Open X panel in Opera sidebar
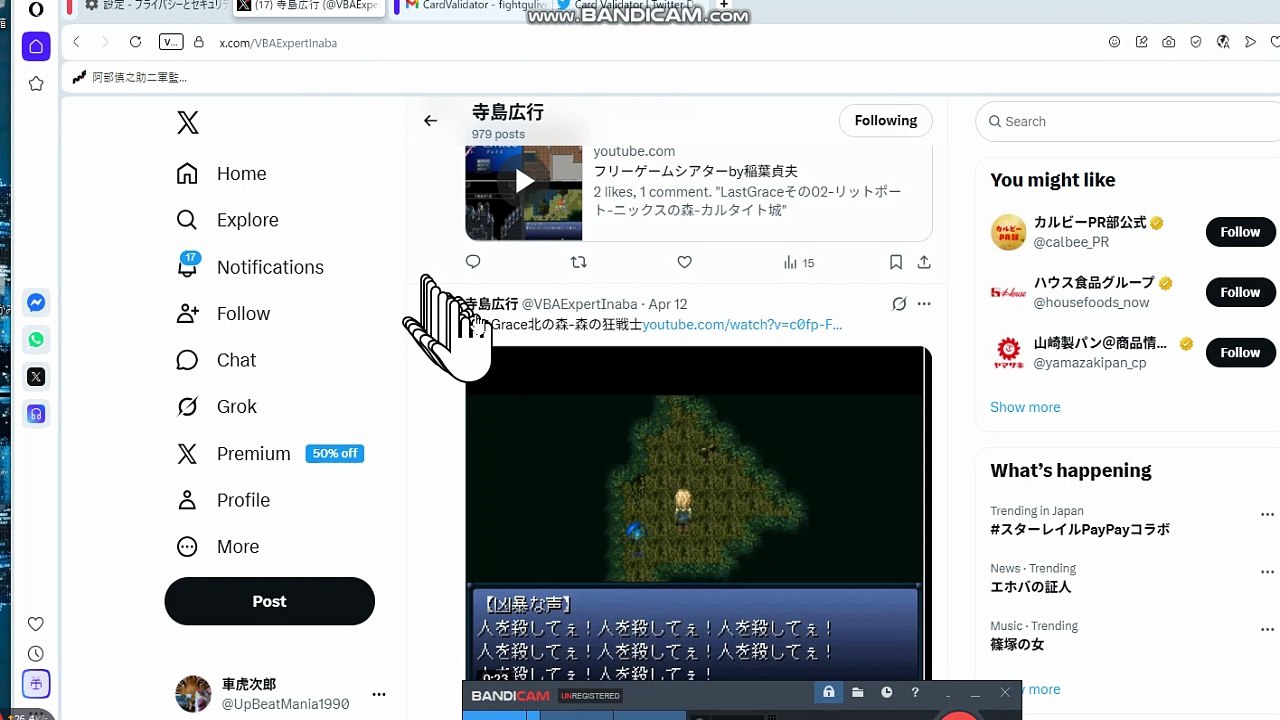1280x720 pixels. tap(36, 377)
